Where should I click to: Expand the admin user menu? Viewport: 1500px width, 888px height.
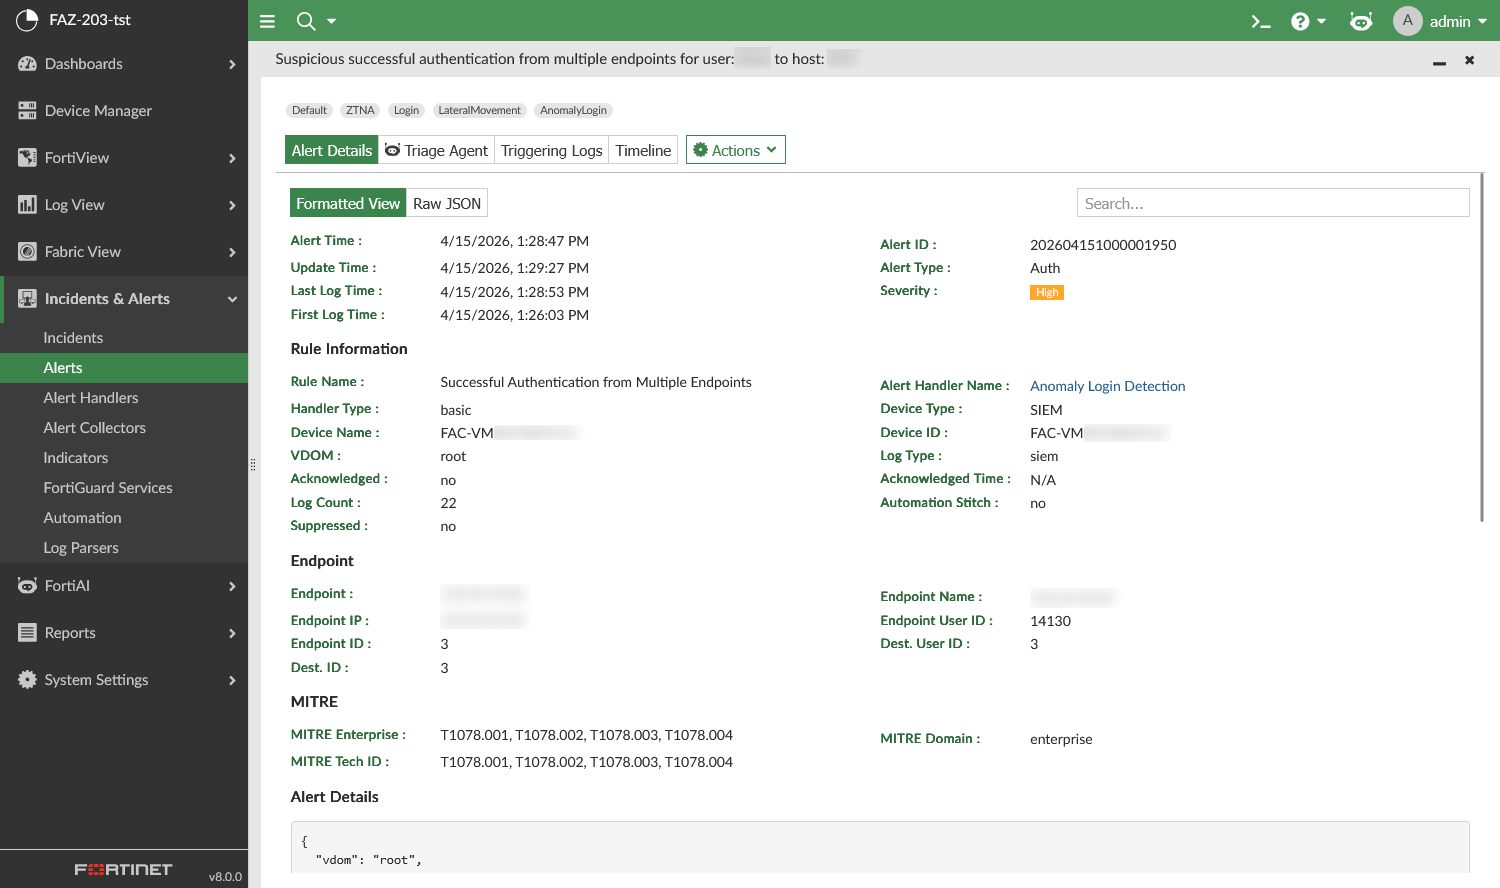tap(1440, 21)
